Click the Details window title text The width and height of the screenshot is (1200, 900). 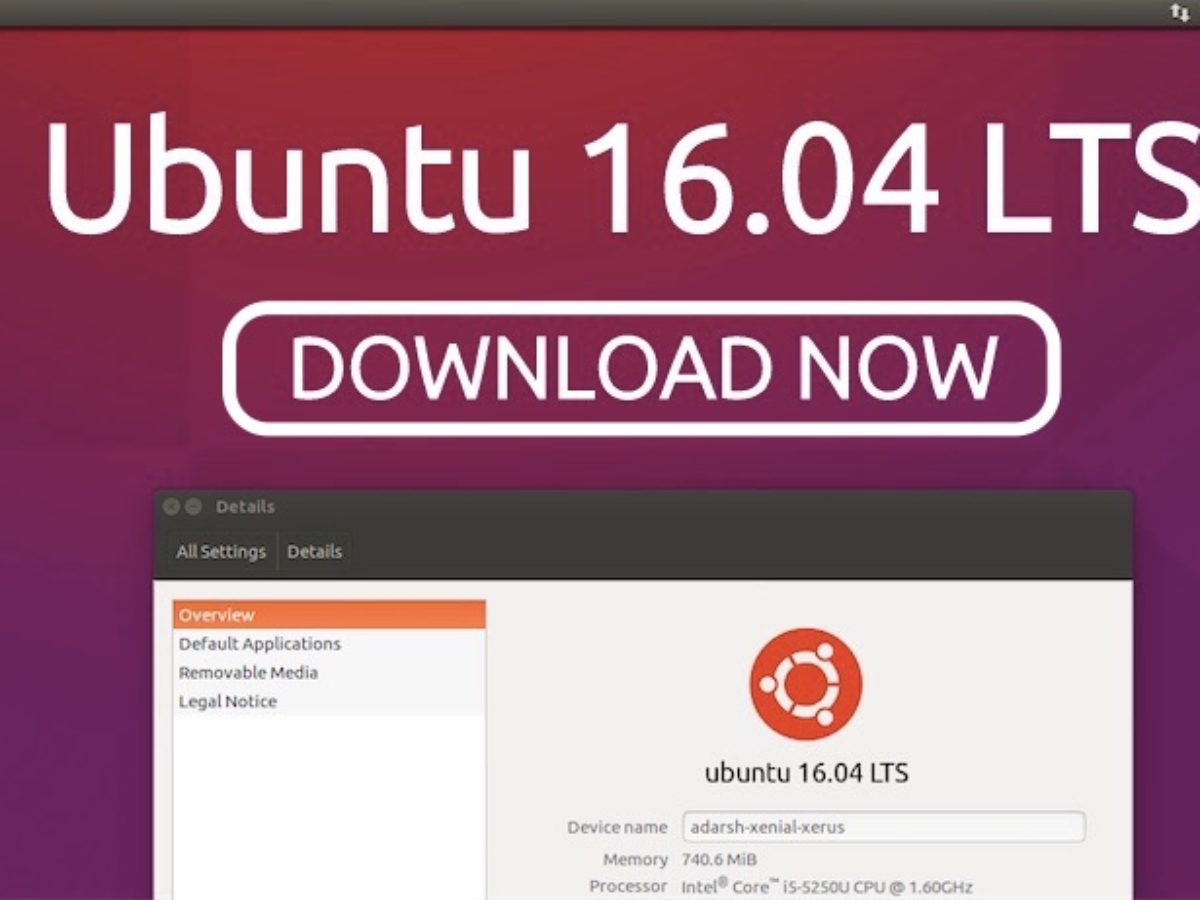coord(245,507)
